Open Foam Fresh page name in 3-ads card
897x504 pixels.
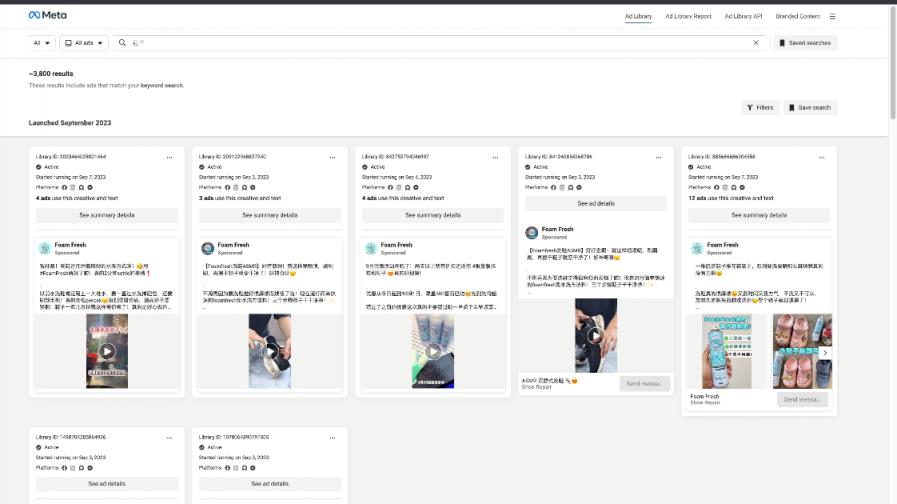tap(233, 245)
